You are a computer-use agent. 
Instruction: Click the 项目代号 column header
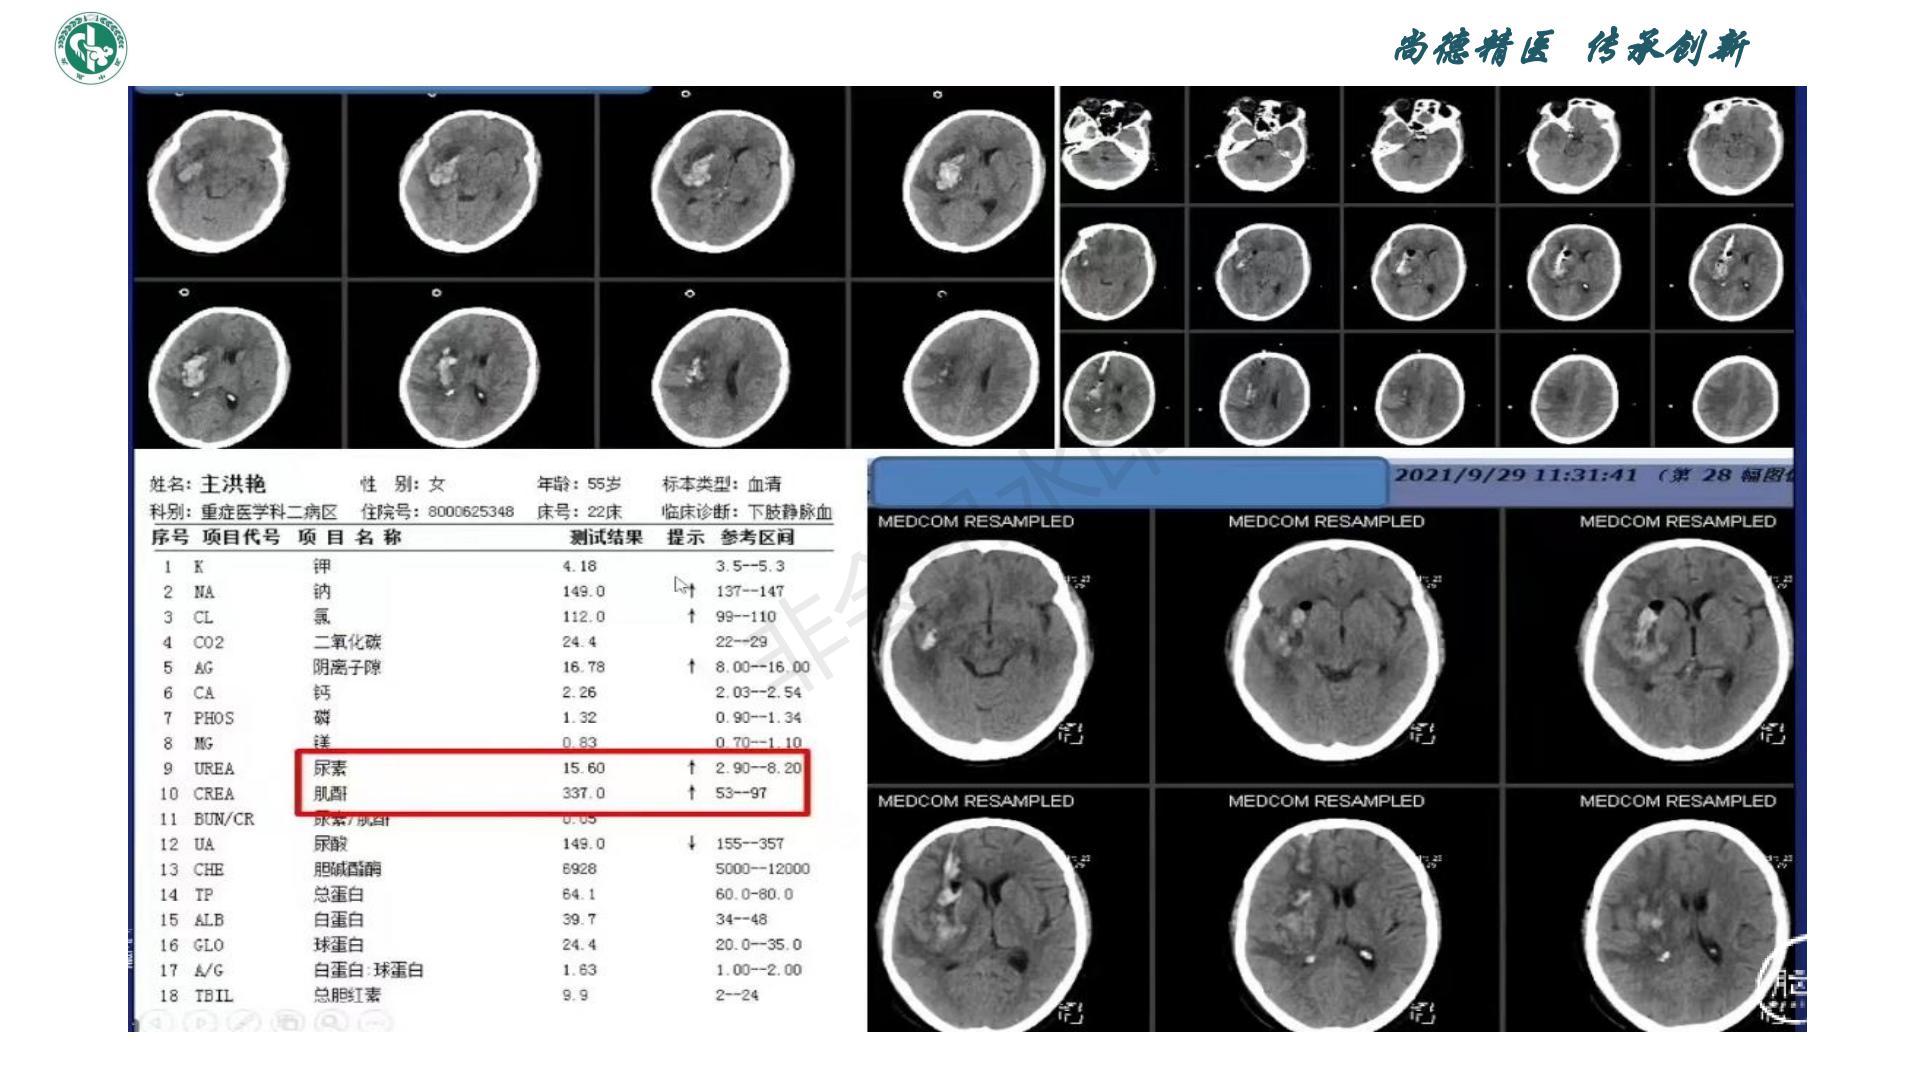(241, 537)
